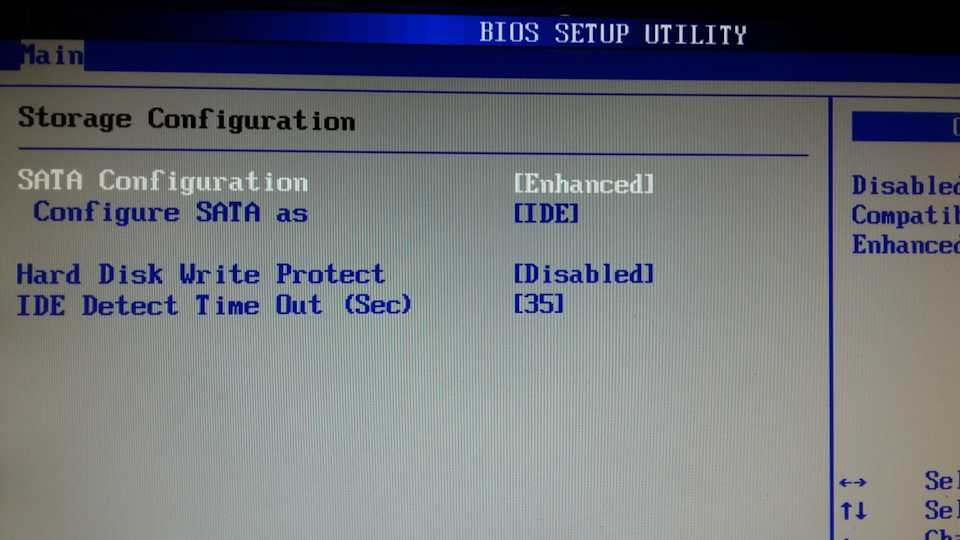Screen dimensions: 960x540
Task: Click the Select label beside left-right arrows
Action: pyautogui.click(x=942, y=481)
